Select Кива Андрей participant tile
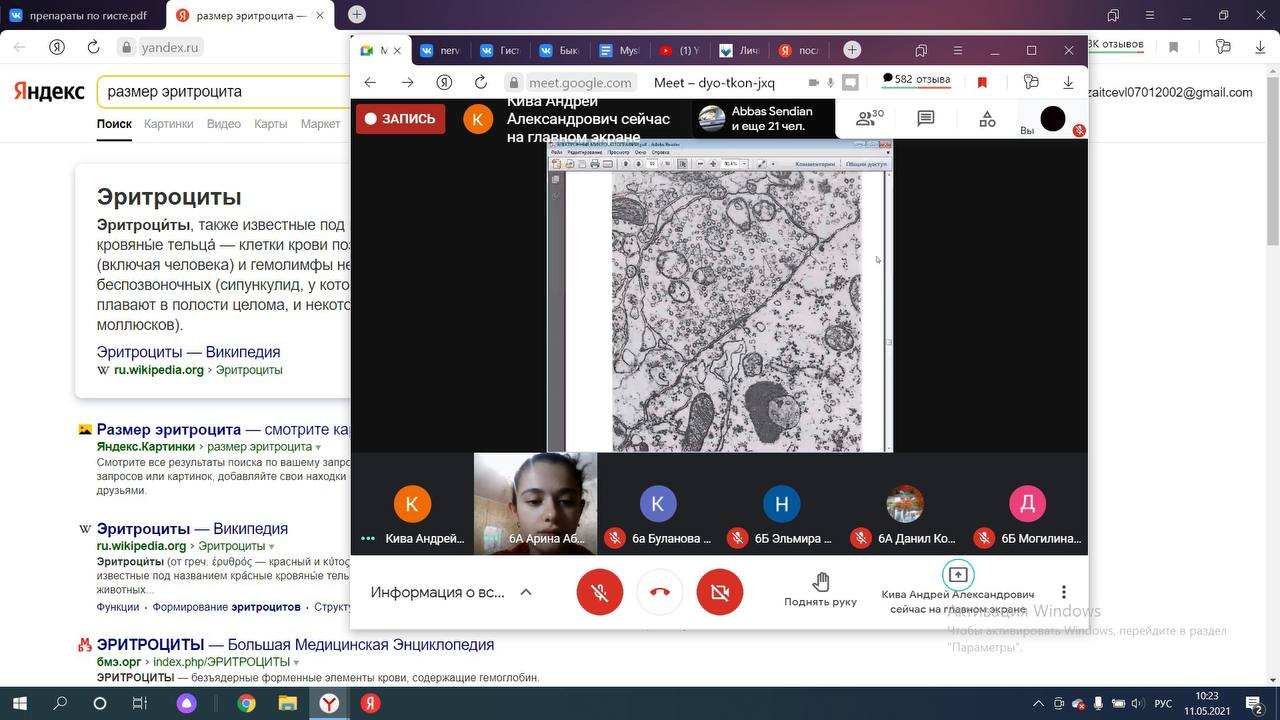This screenshot has height=720, width=1280. [x=412, y=503]
